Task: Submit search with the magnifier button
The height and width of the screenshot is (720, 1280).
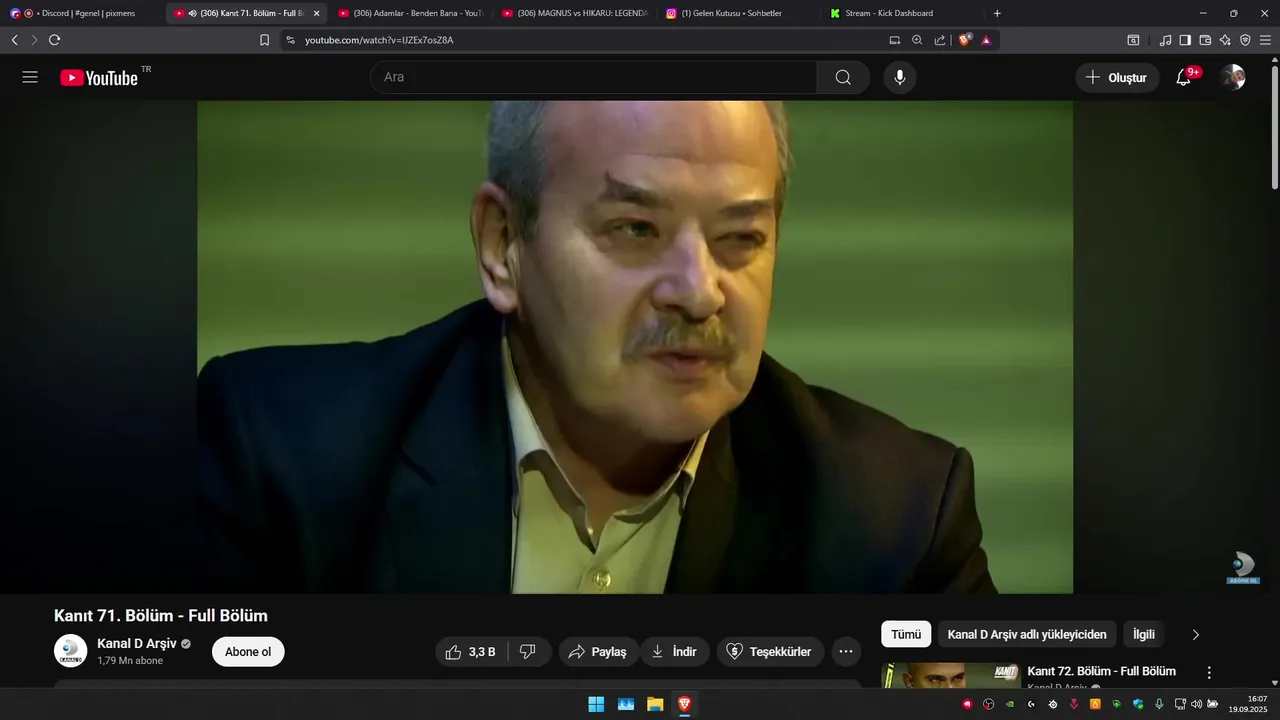Action: tap(843, 77)
